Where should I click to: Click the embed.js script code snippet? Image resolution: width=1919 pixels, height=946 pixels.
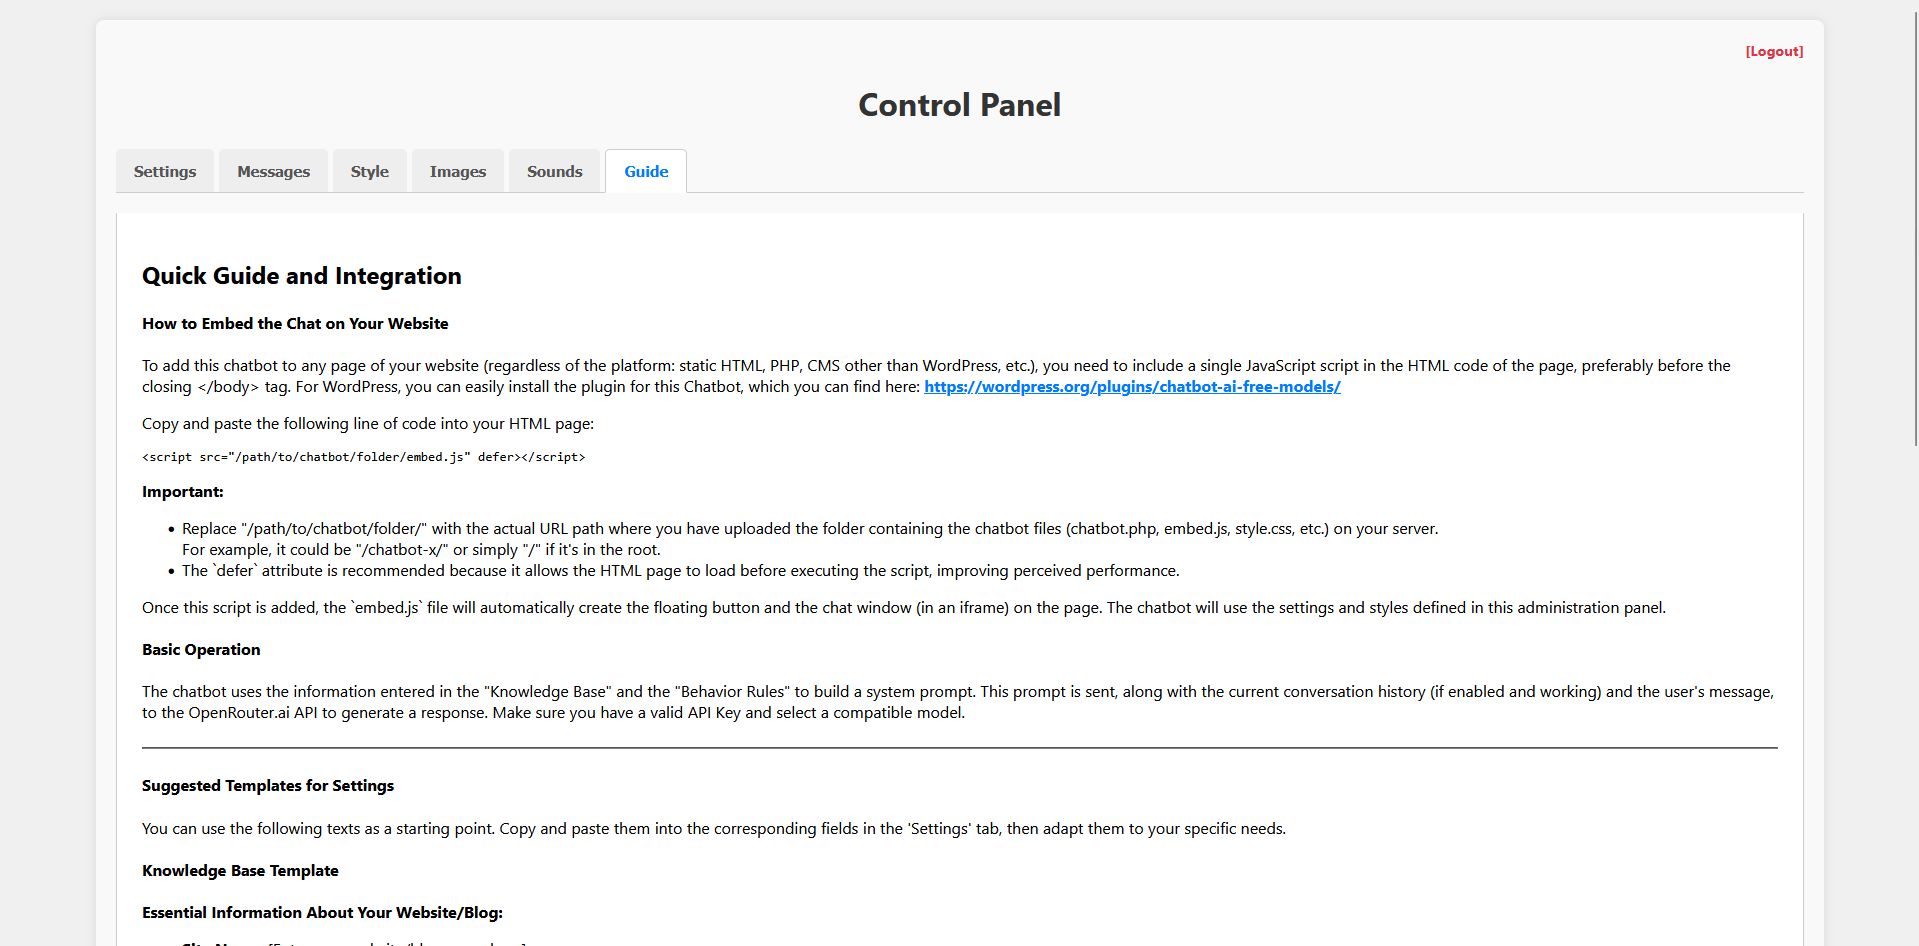(x=364, y=457)
